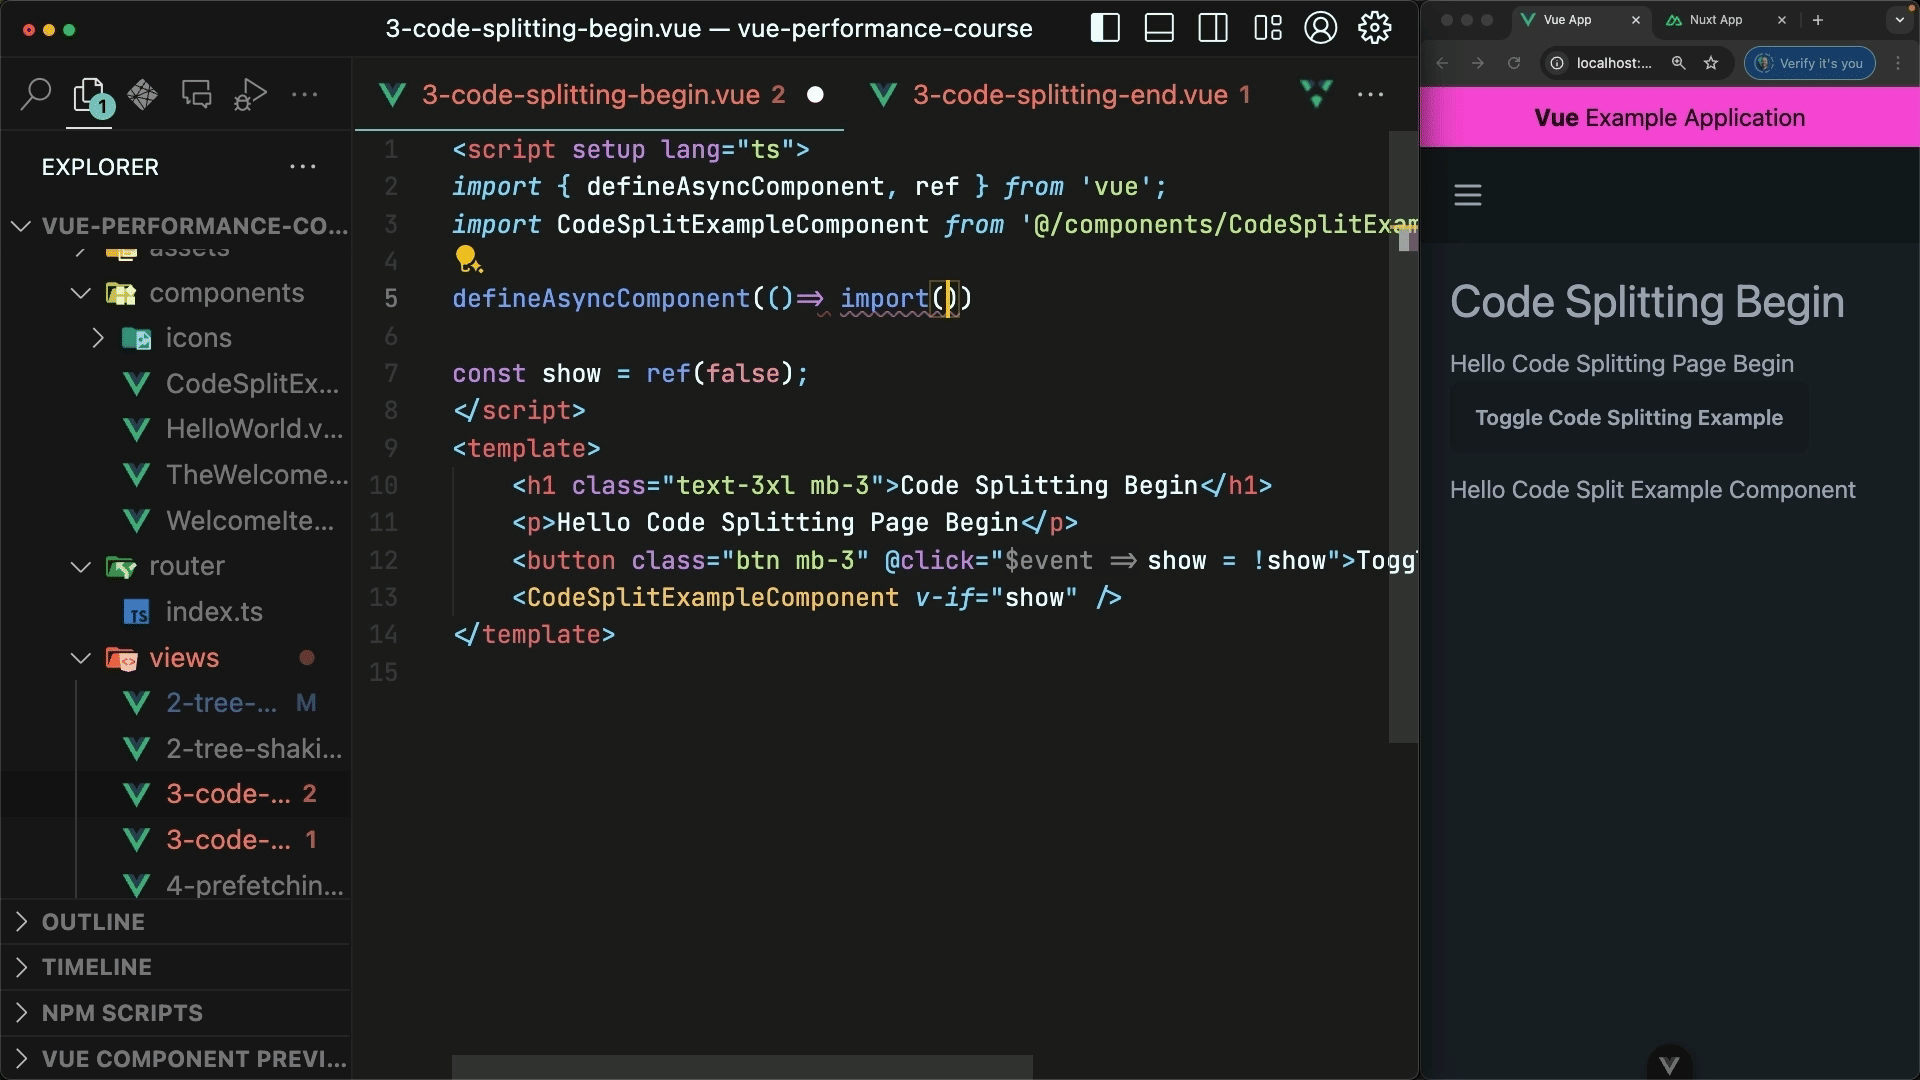Click browser back arrow
1920x1080 pixels.
pyautogui.click(x=1442, y=63)
